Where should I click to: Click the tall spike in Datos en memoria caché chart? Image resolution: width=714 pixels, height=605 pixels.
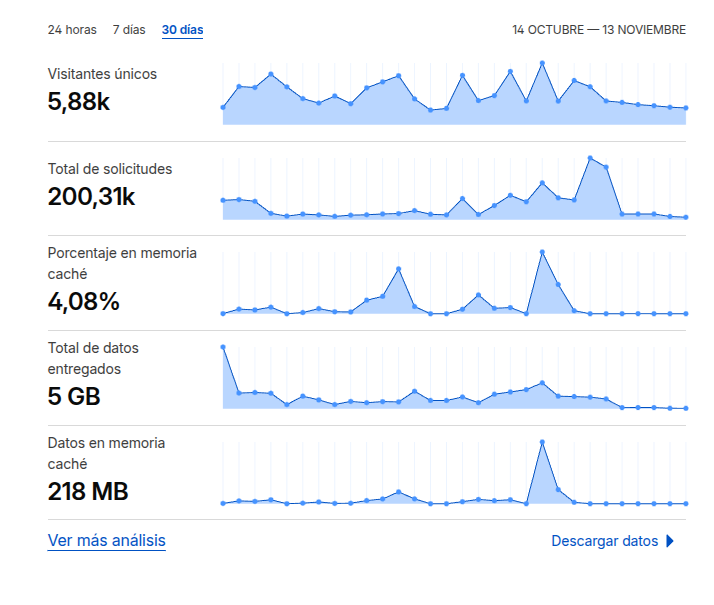tap(542, 442)
